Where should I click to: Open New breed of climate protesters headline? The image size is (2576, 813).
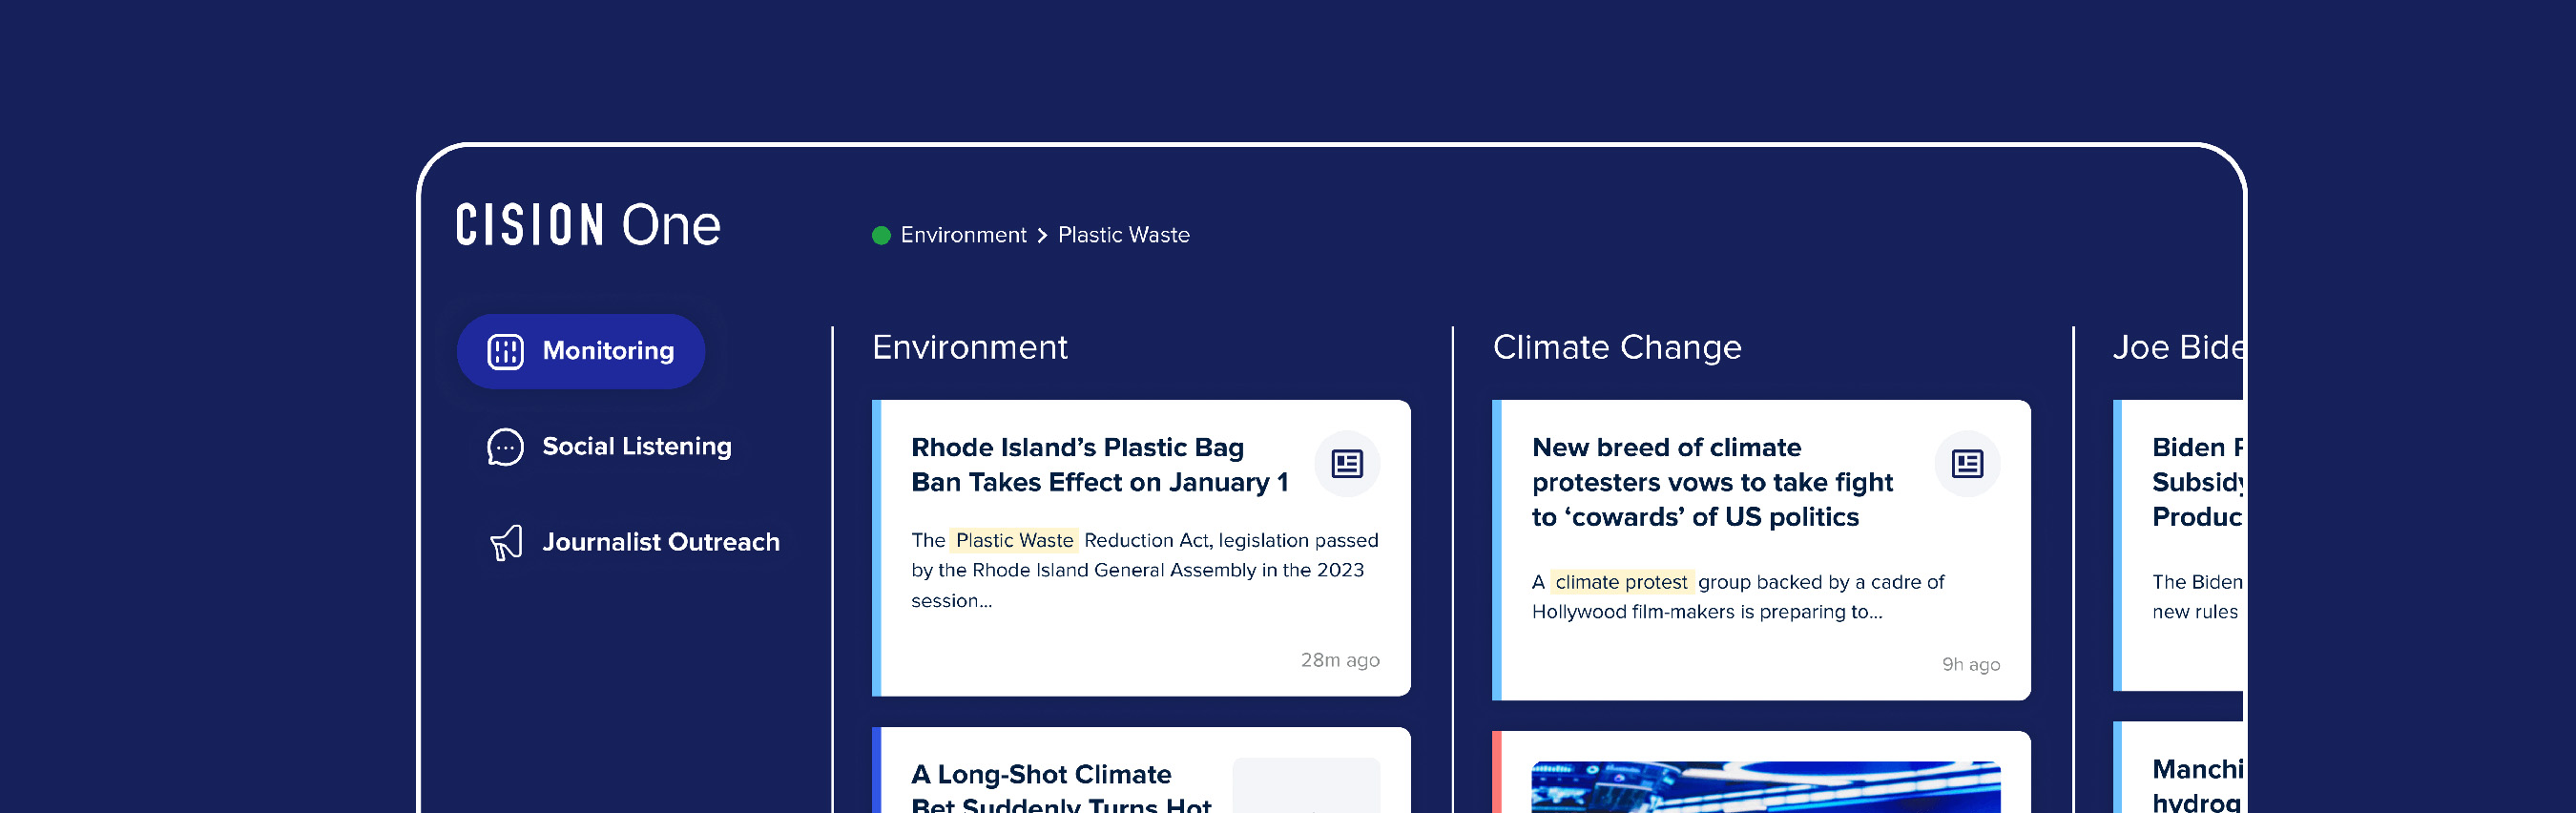[x=1711, y=482]
